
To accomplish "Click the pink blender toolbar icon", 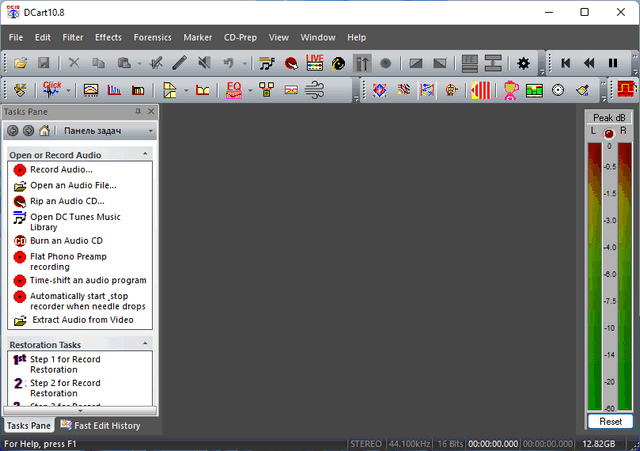I will 511,90.
